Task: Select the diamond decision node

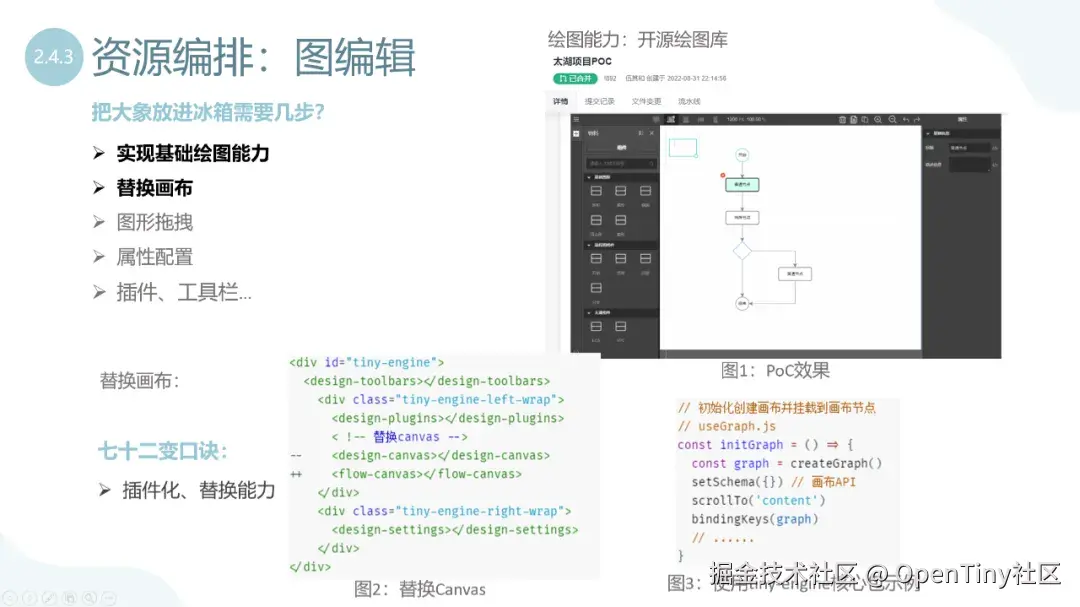Action: (x=742, y=250)
